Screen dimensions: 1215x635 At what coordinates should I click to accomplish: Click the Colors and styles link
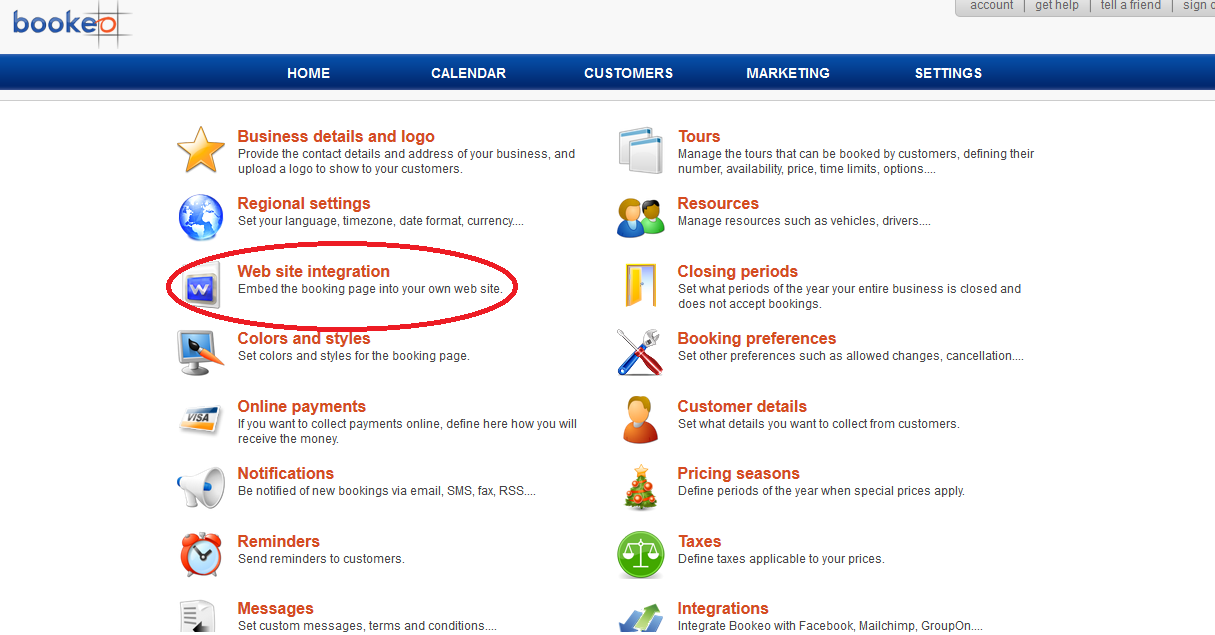304,338
